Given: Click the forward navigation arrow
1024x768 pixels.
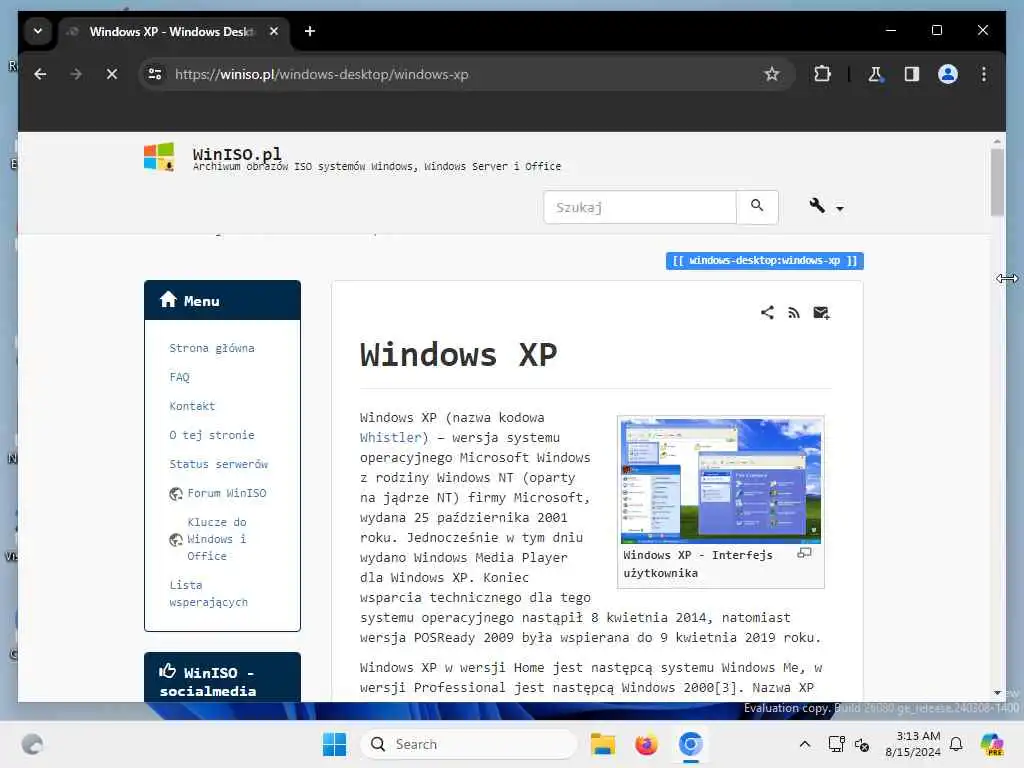Looking at the screenshot, I should click(76, 74).
